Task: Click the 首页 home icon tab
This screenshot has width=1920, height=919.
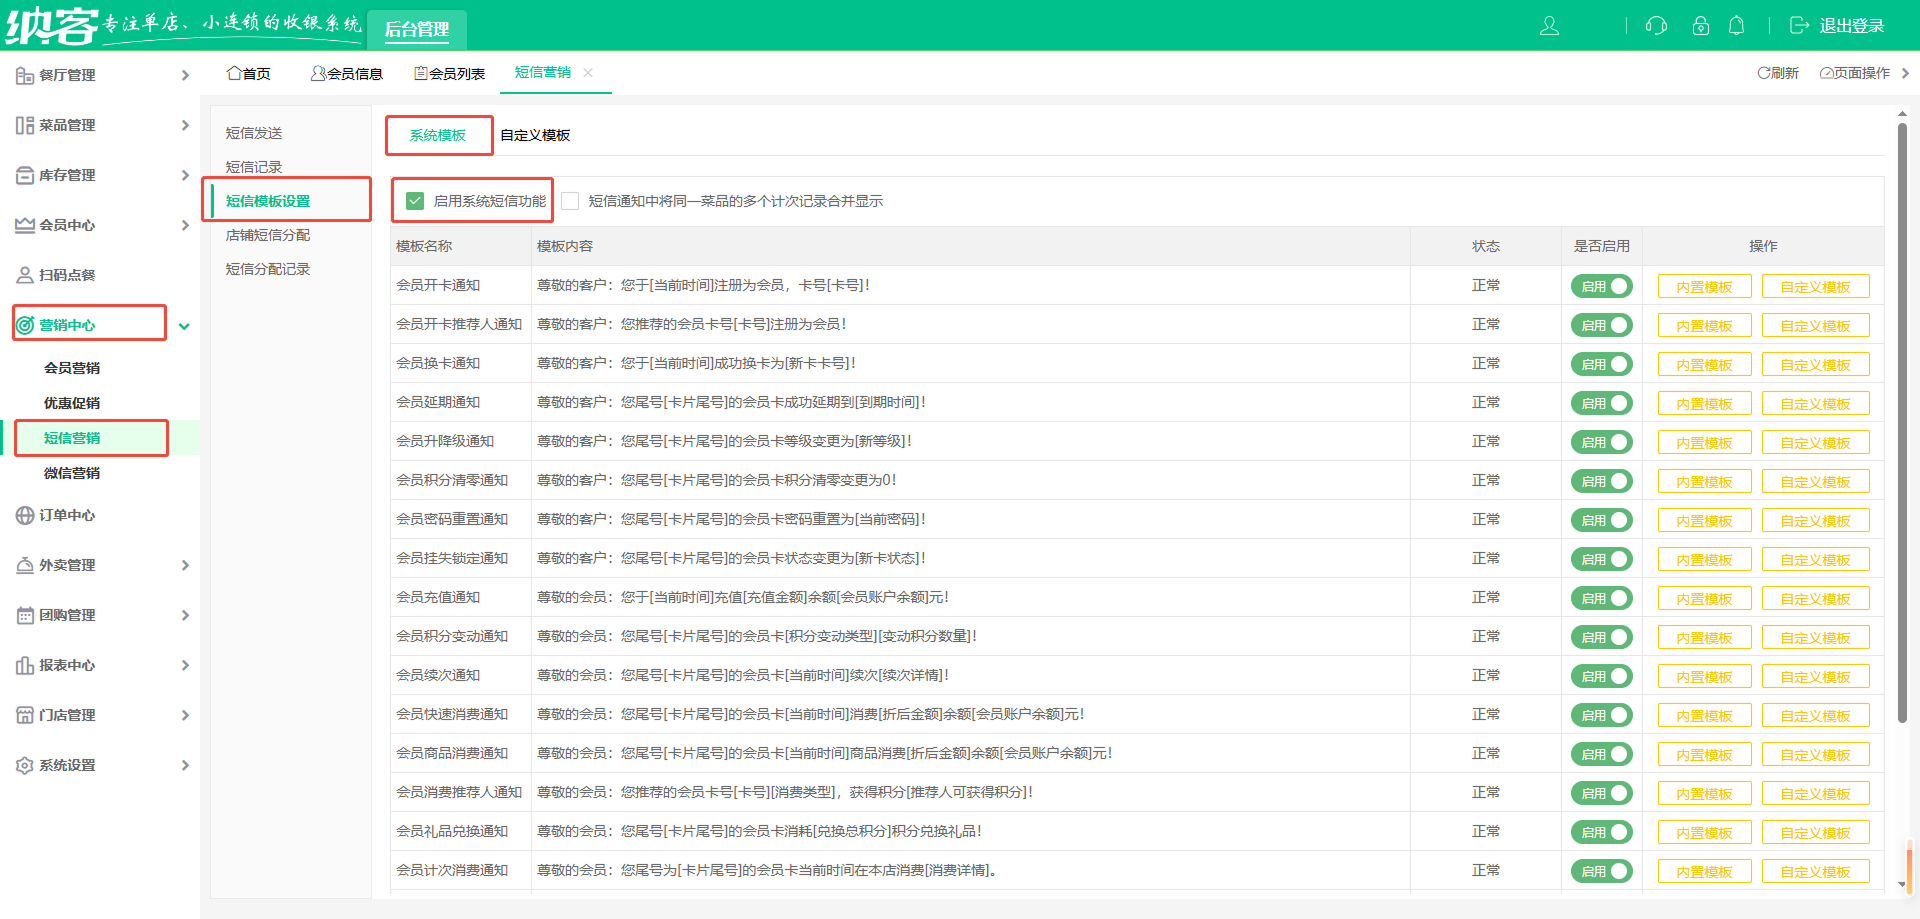Action: tap(248, 73)
